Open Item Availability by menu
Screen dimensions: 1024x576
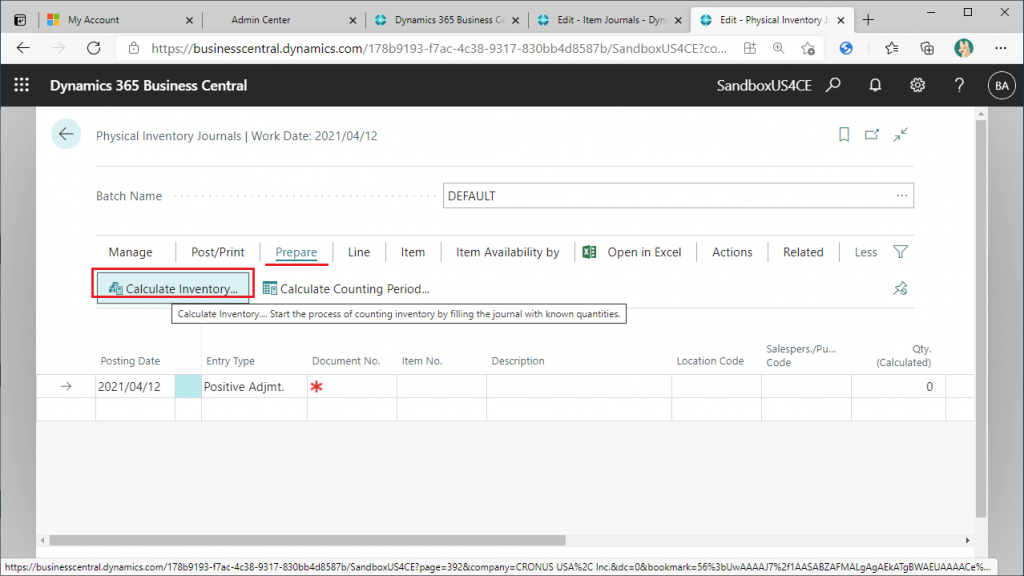tap(507, 252)
